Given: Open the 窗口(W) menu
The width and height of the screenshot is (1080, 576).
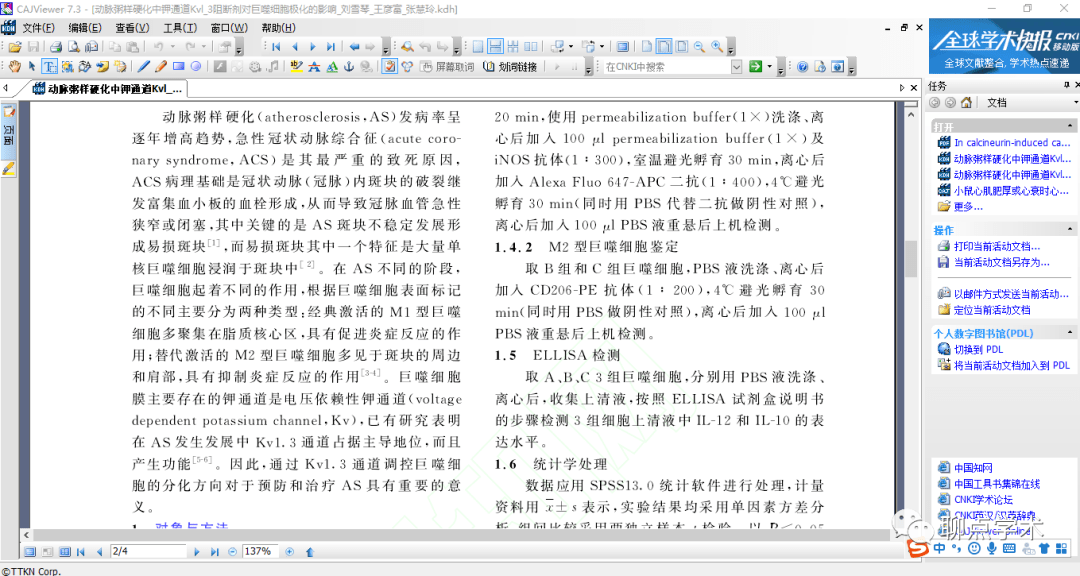Looking at the screenshot, I should coord(229,28).
